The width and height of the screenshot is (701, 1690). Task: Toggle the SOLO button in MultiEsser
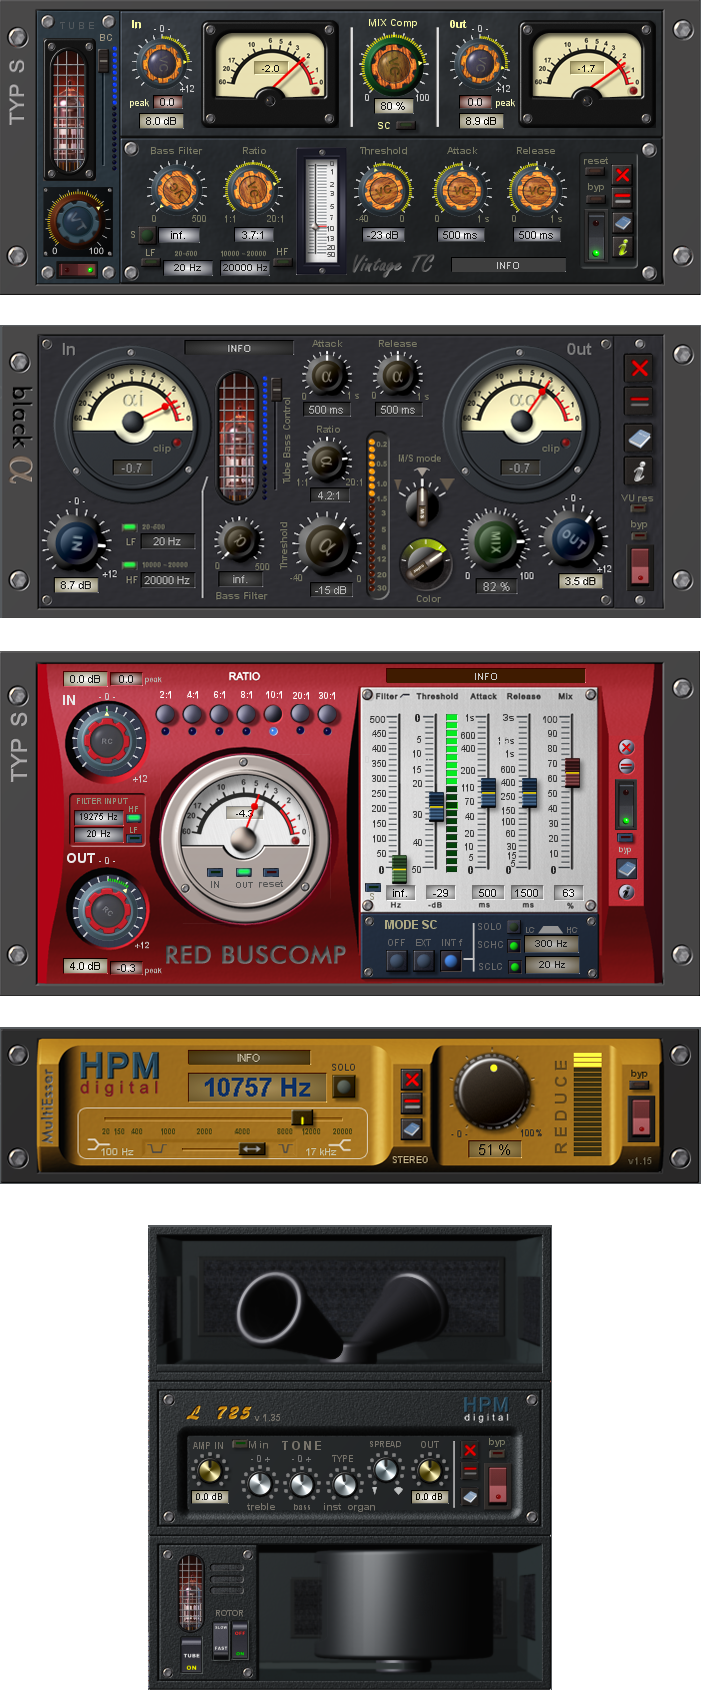coord(343,1086)
